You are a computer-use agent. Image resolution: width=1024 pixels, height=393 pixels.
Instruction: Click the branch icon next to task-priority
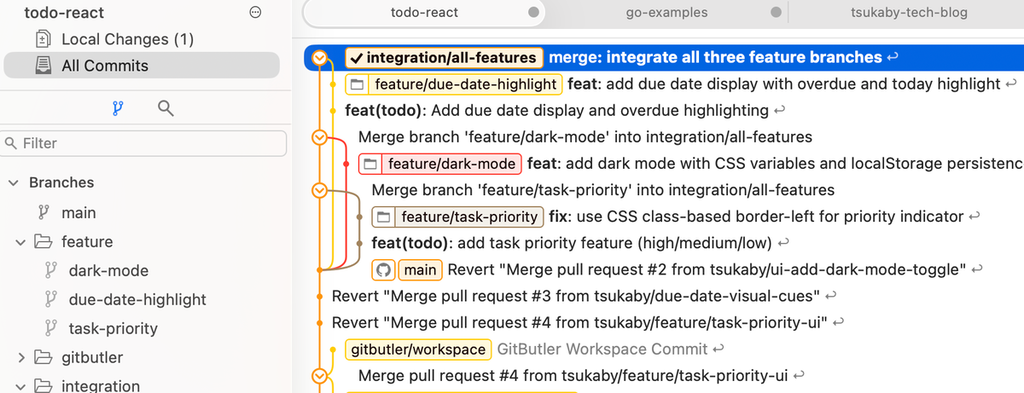click(x=51, y=328)
